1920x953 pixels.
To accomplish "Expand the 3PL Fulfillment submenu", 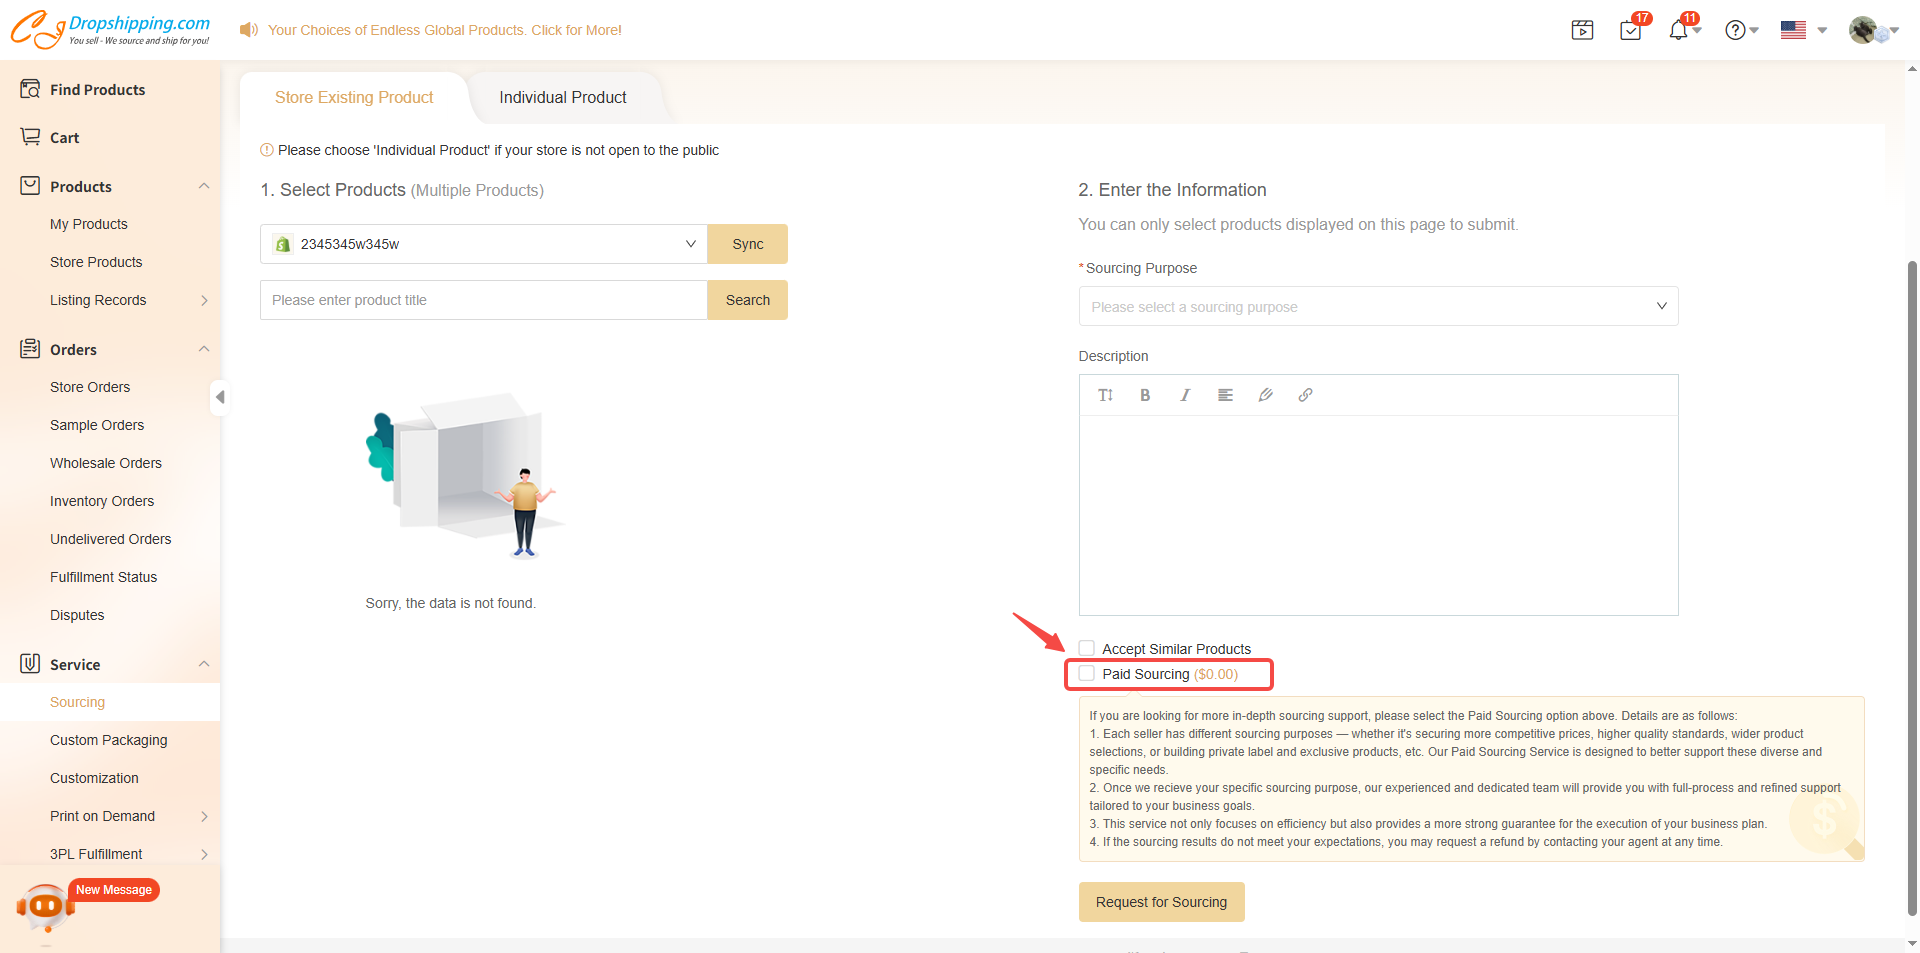I will (204, 854).
